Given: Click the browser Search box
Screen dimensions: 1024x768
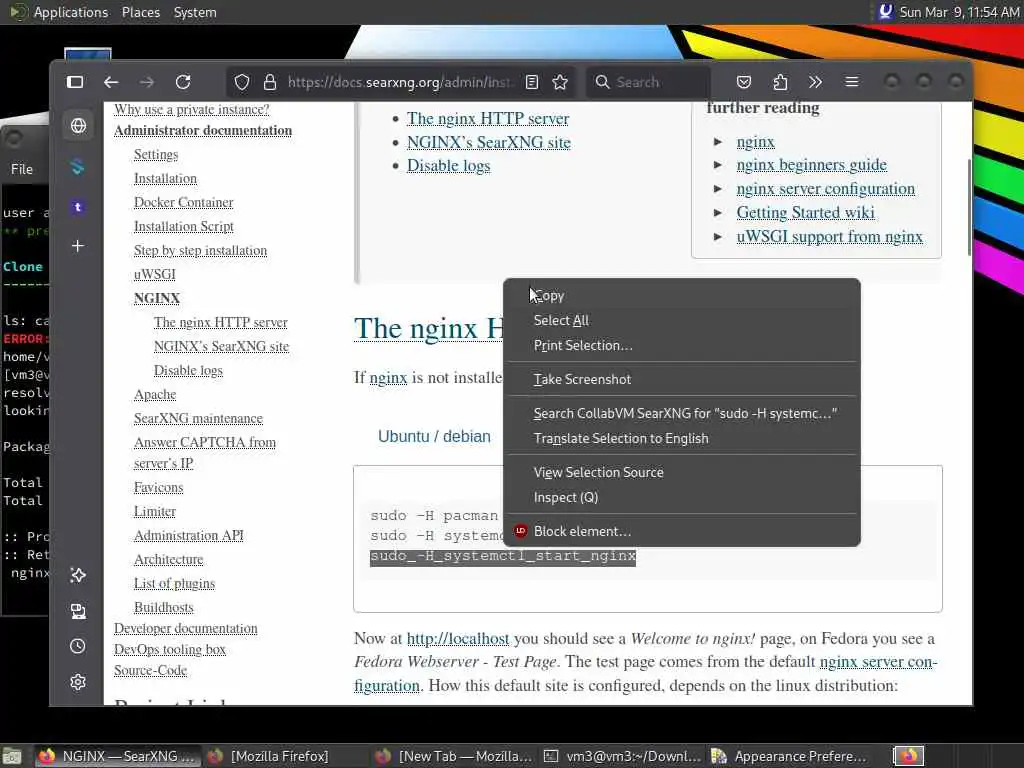Looking at the screenshot, I should click(x=648, y=82).
